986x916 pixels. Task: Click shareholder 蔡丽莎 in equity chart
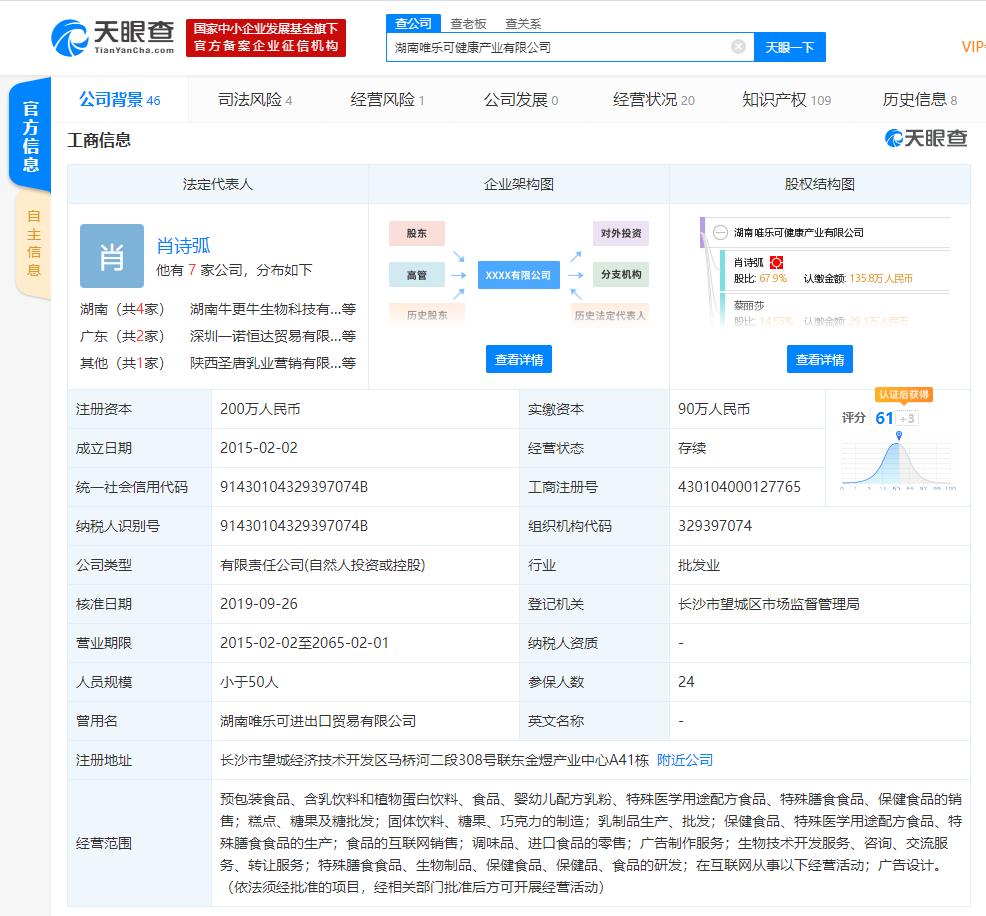pos(749,305)
